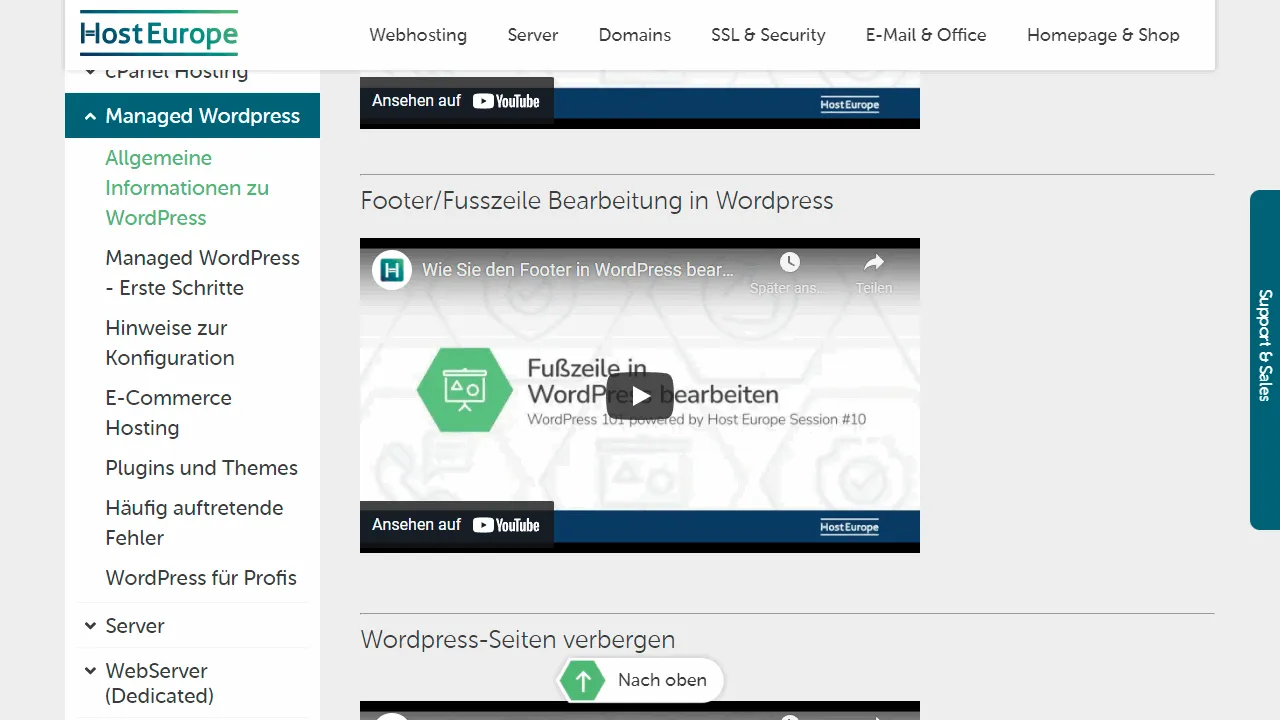Click the Server sidebar item label

135,626
